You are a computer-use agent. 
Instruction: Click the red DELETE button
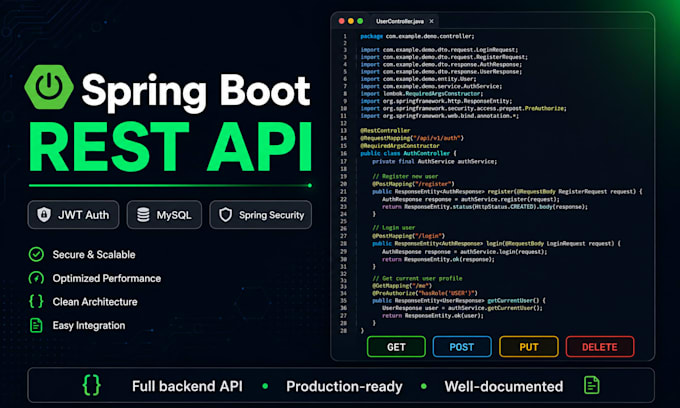coord(600,347)
